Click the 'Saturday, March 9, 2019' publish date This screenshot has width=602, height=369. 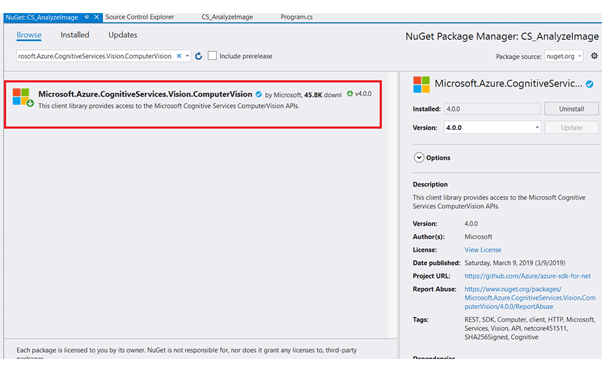[x=515, y=263]
